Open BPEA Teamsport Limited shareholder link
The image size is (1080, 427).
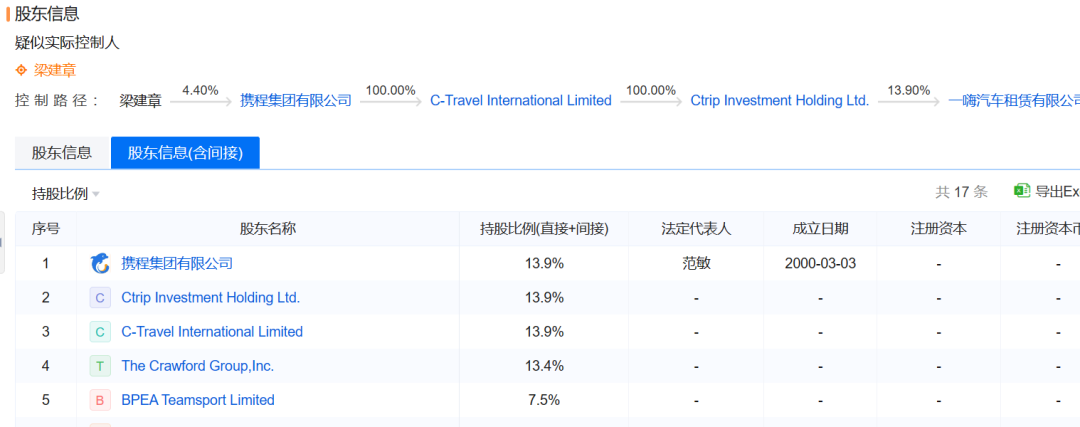pyautogui.click(x=198, y=400)
